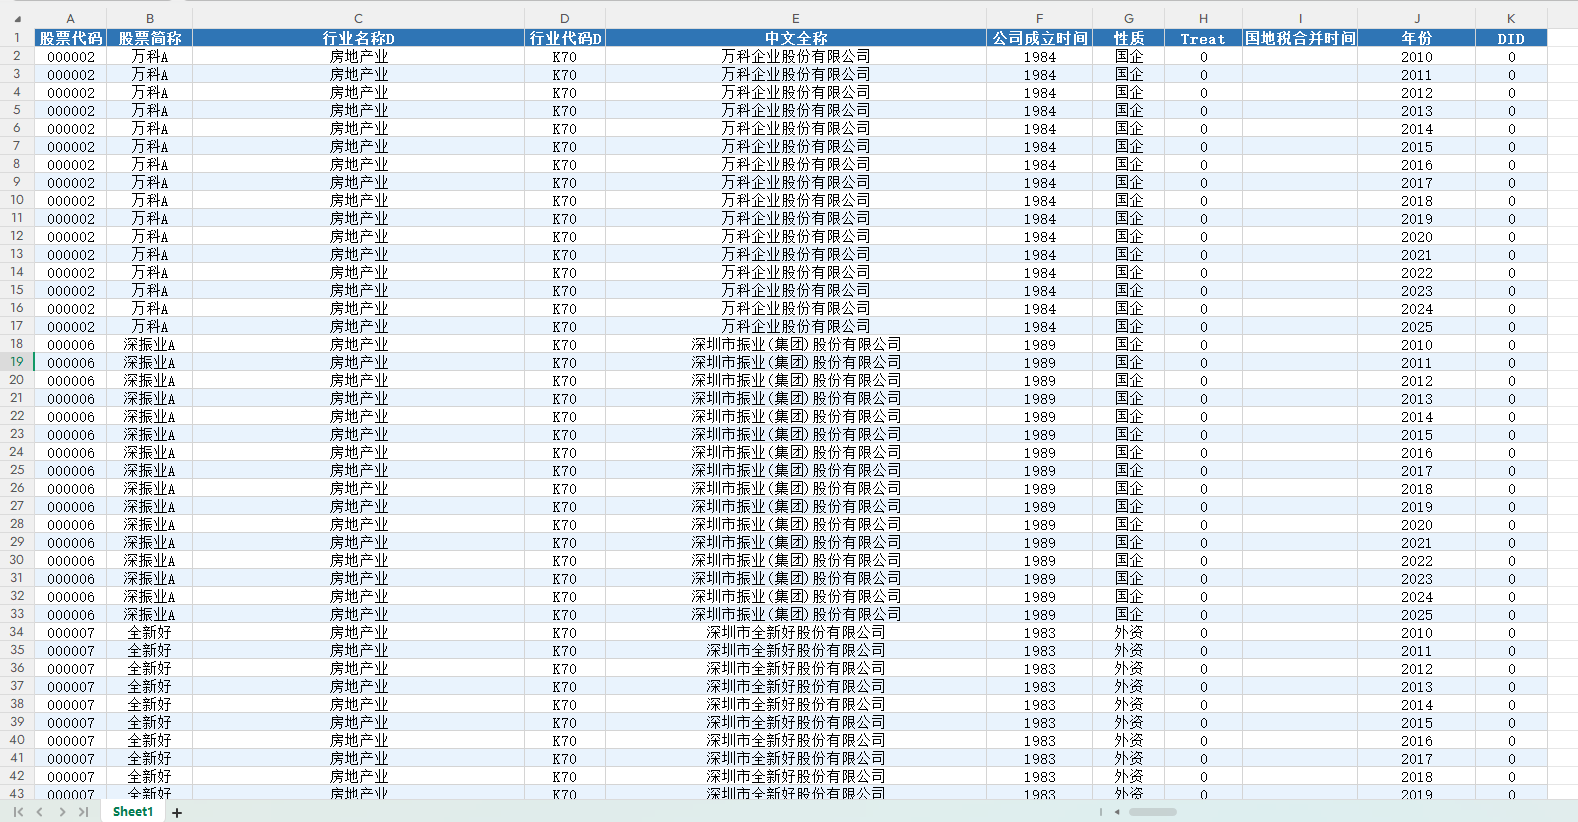This screenshot has width=1578, height=822.
Task: Select 深圳市全新好股份有限公司 cell in row 38
Action: click(x=796, y=704)
